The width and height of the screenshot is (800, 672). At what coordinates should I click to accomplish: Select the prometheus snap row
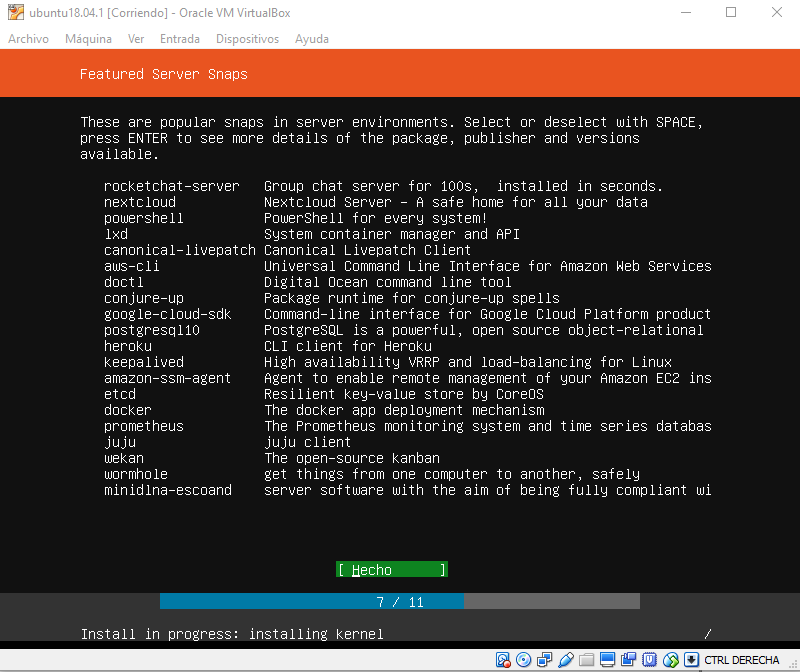click(408, 426)
